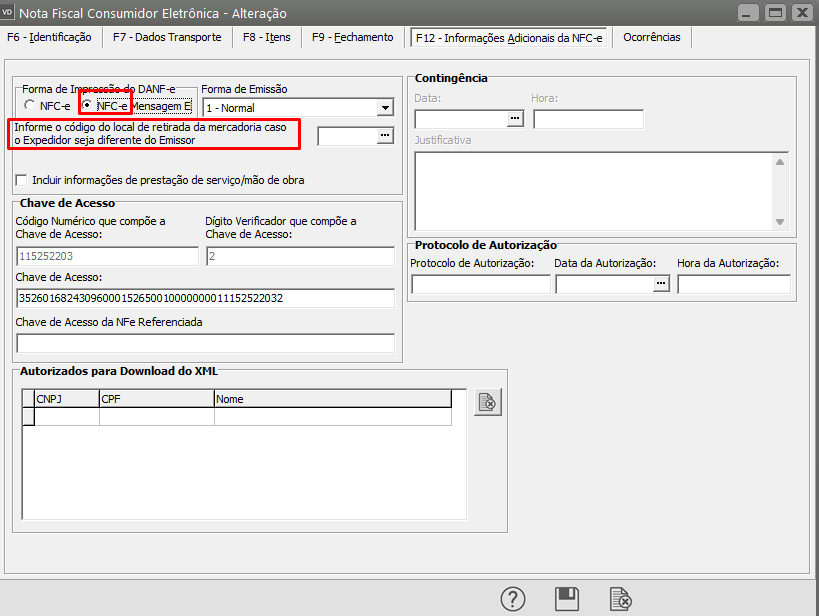Image resolution: width=819 pixels, height=616 pixels.
Task: Select the NFC-e Mensagem Eletrônica radio option
Action: pos(88,106)
